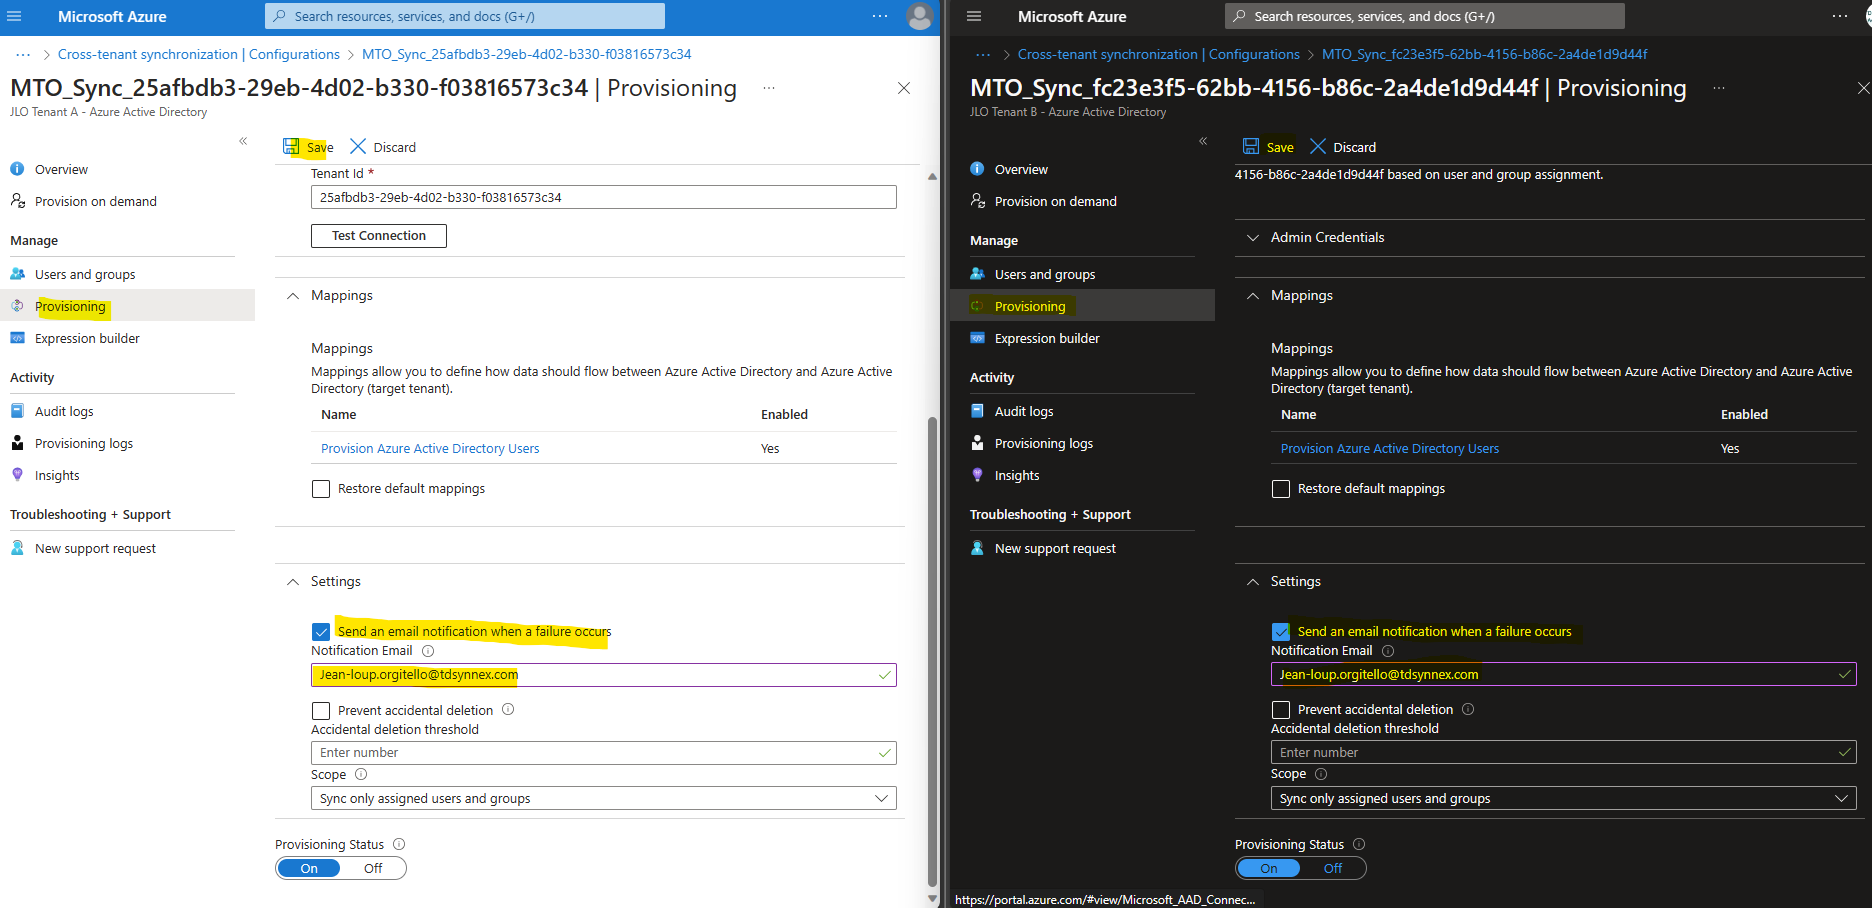Screen dimensions: 1872x908
Task: Click the vertical scrollbar in Tenant A pane
Action: tap(932, 650)
